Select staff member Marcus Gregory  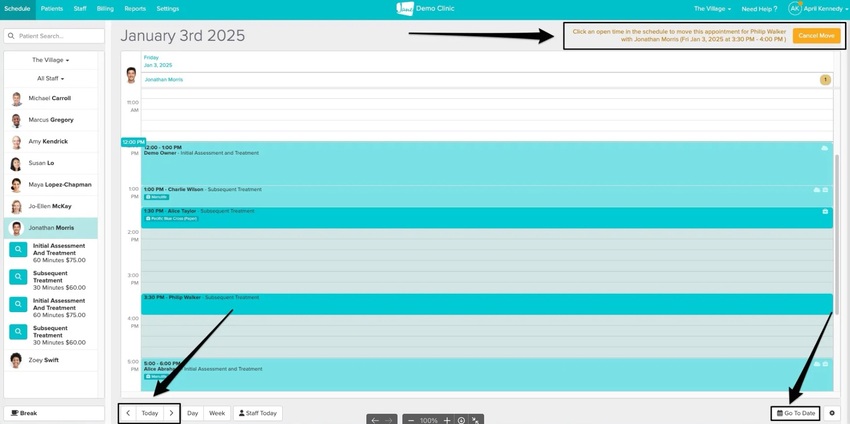[50, 120]
